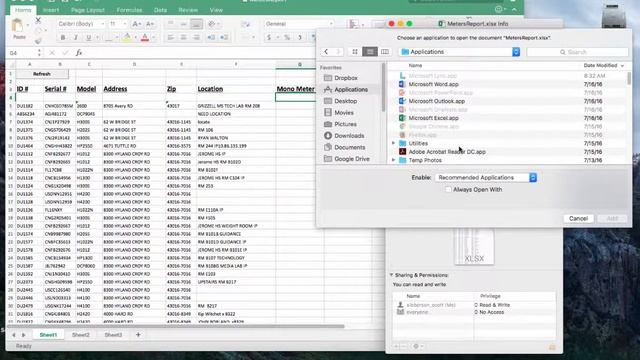The width and height of the screenshot is (640, 360).
Task: Toggle Underline formatting in Excel
Action: click(89, 38)
